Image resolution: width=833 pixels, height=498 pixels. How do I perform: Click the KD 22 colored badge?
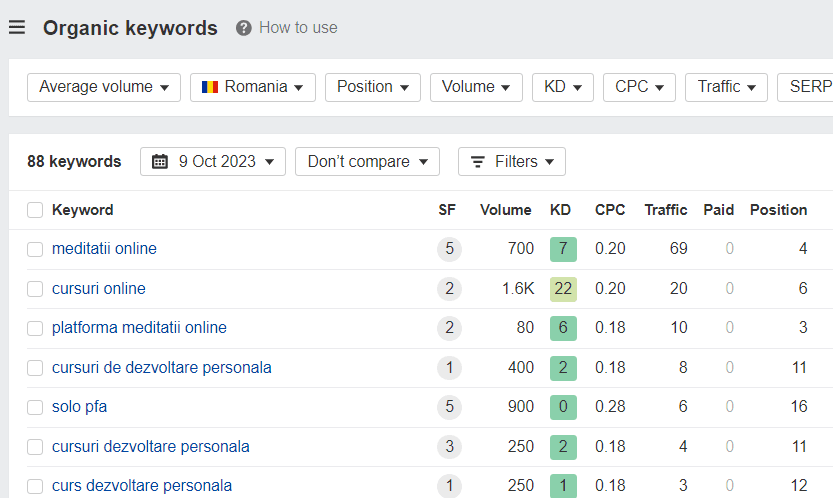pos(563,289)
